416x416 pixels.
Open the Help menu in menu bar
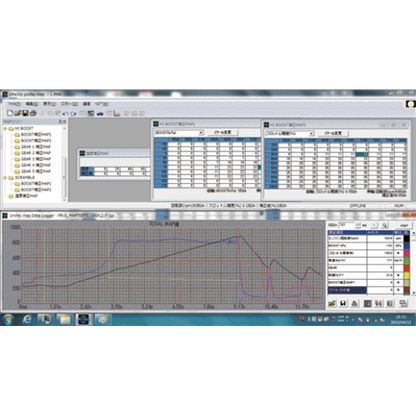(101, 104)
